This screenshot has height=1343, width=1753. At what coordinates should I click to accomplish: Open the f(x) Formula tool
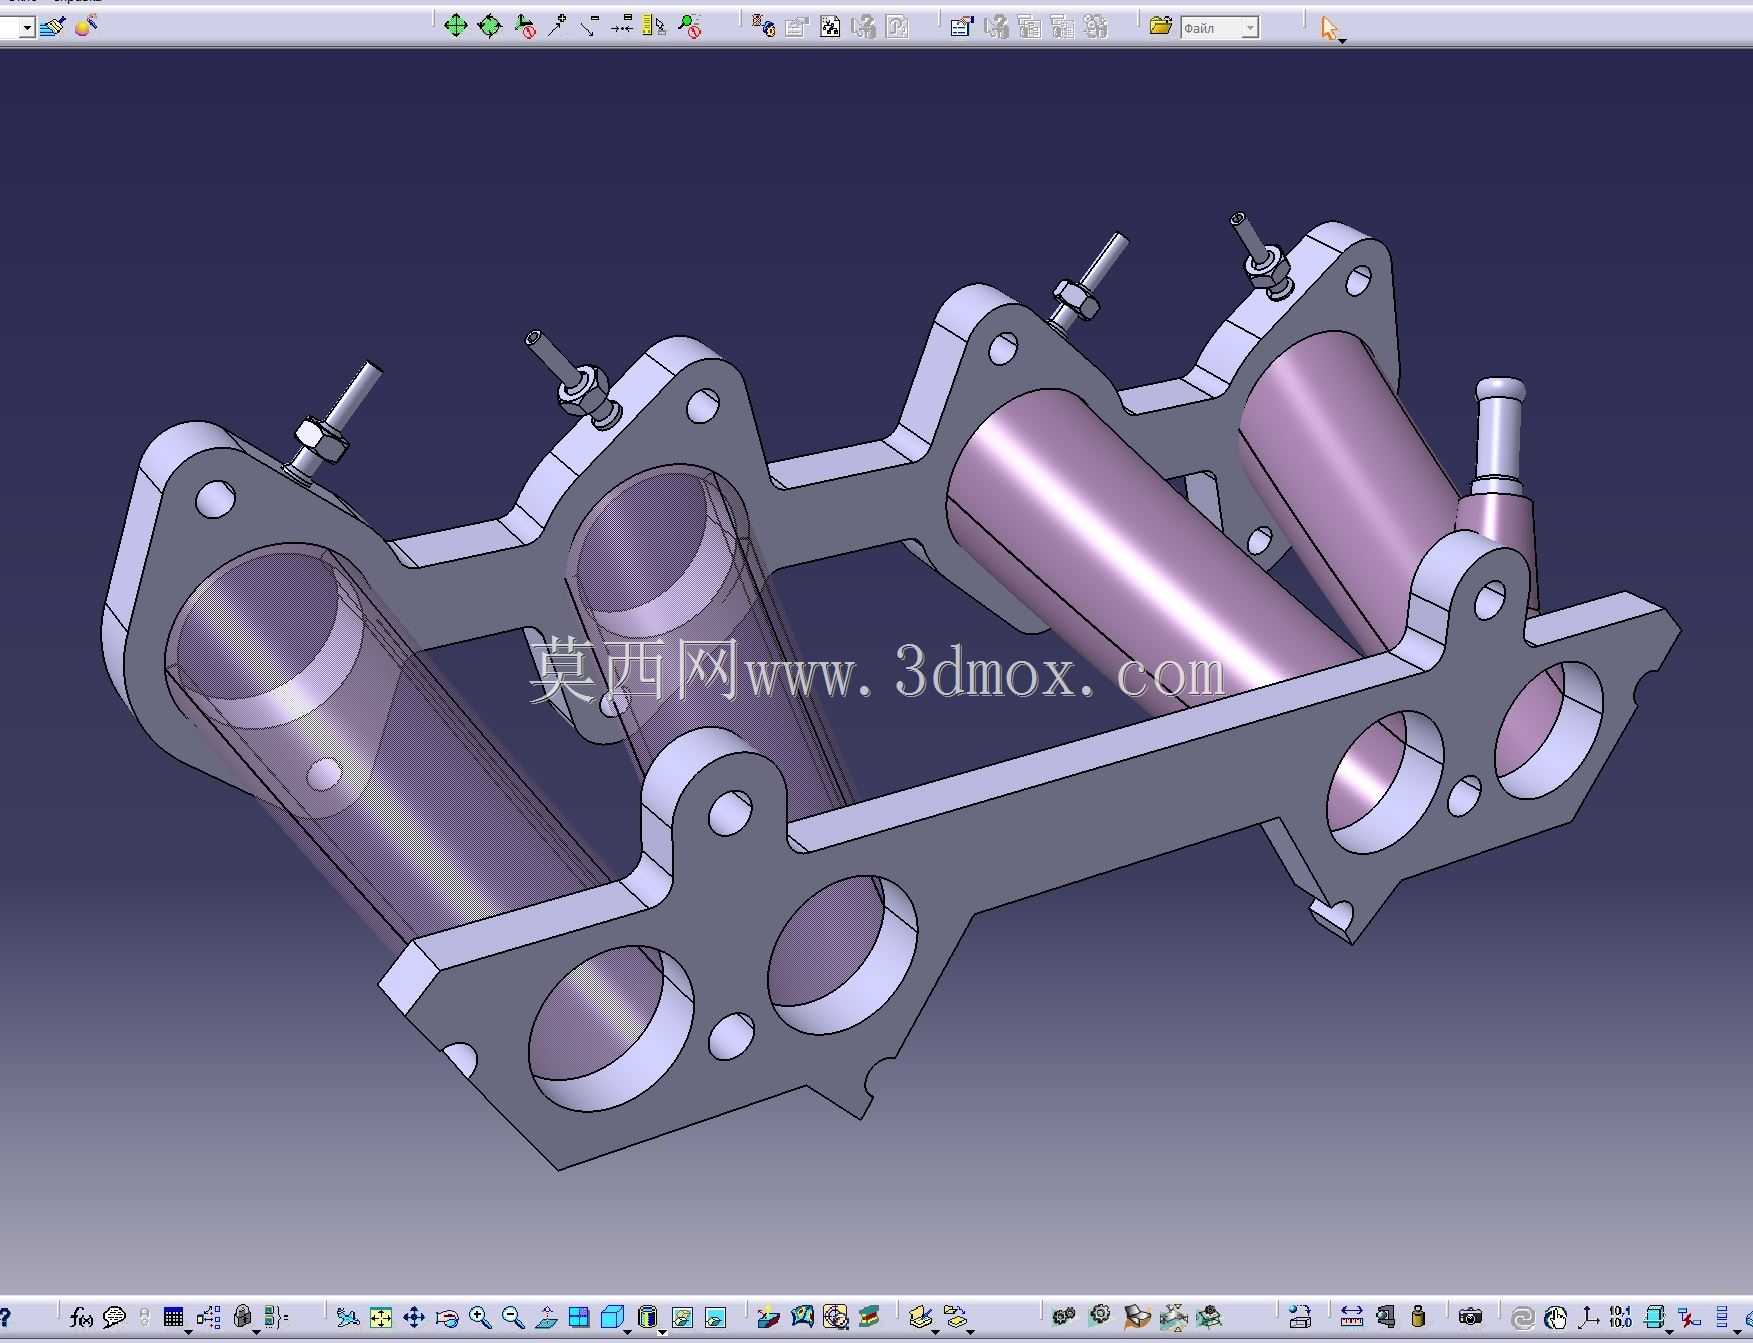coord(81,1318)
